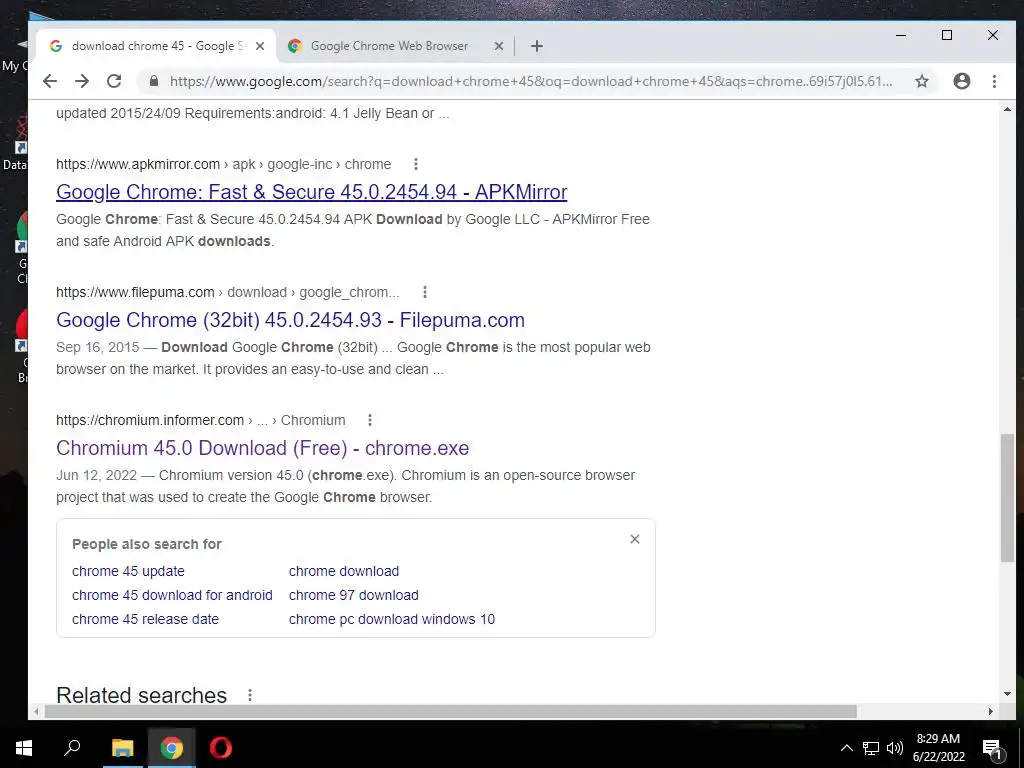1024x768 pixels.
Task: Search for 'chrome 45 release date'
Action: [x=145, y=620]
